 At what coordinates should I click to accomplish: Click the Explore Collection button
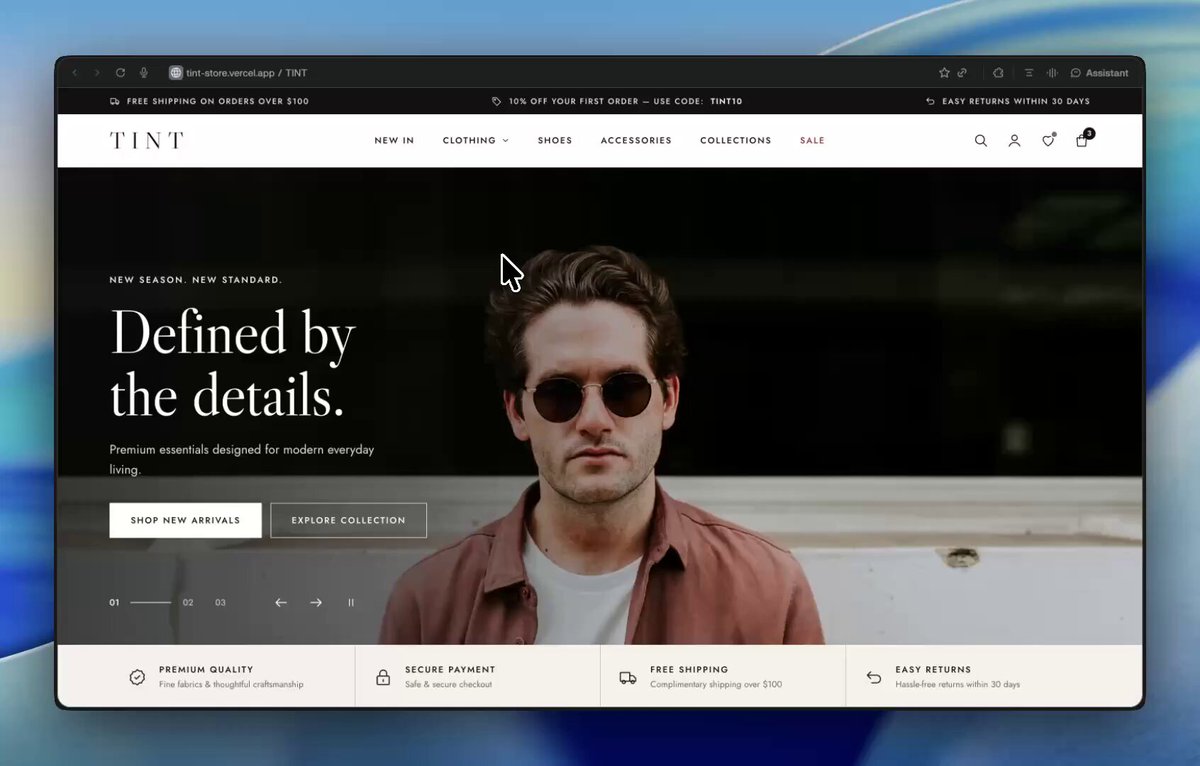(x=349, y=520)
